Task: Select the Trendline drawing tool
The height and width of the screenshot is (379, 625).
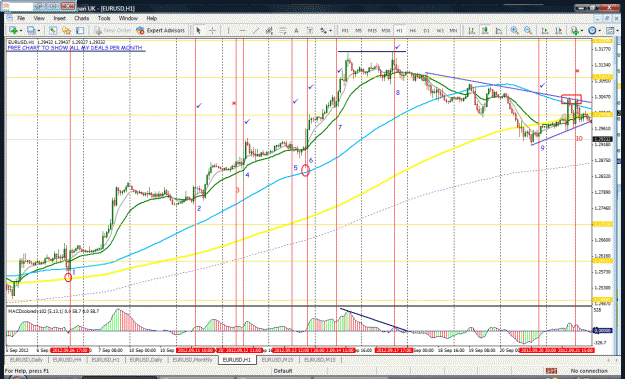Action: (256, 30)
